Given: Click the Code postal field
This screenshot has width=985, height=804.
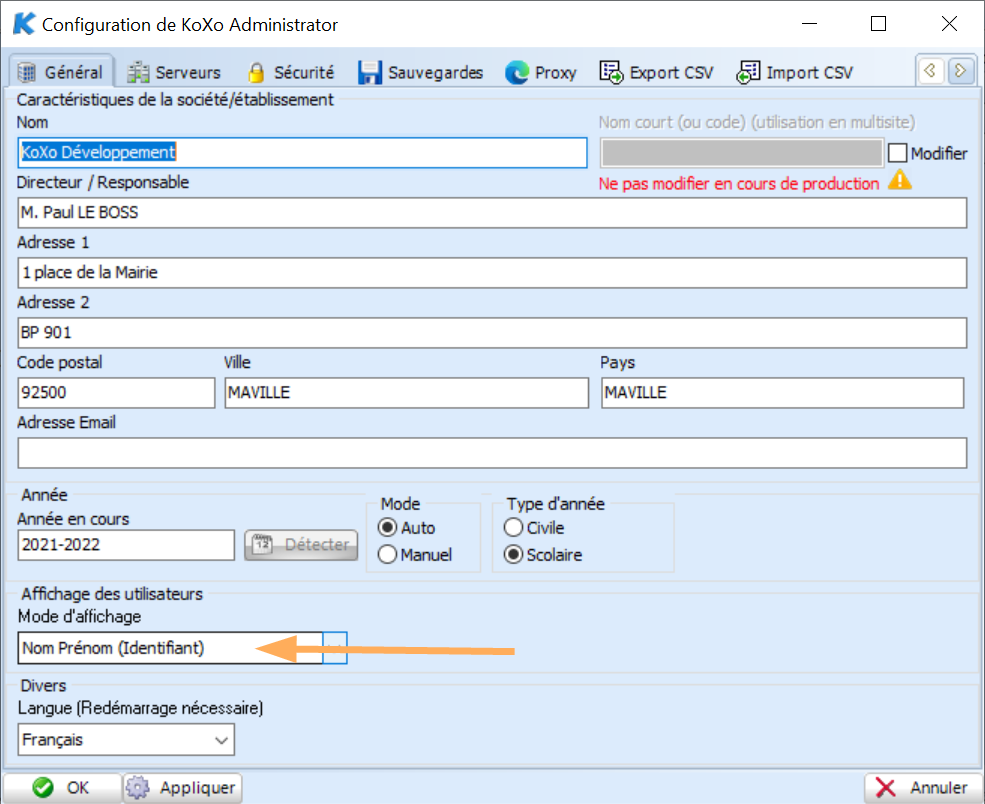Looking at the screenshot, I should tap(116, 393).
